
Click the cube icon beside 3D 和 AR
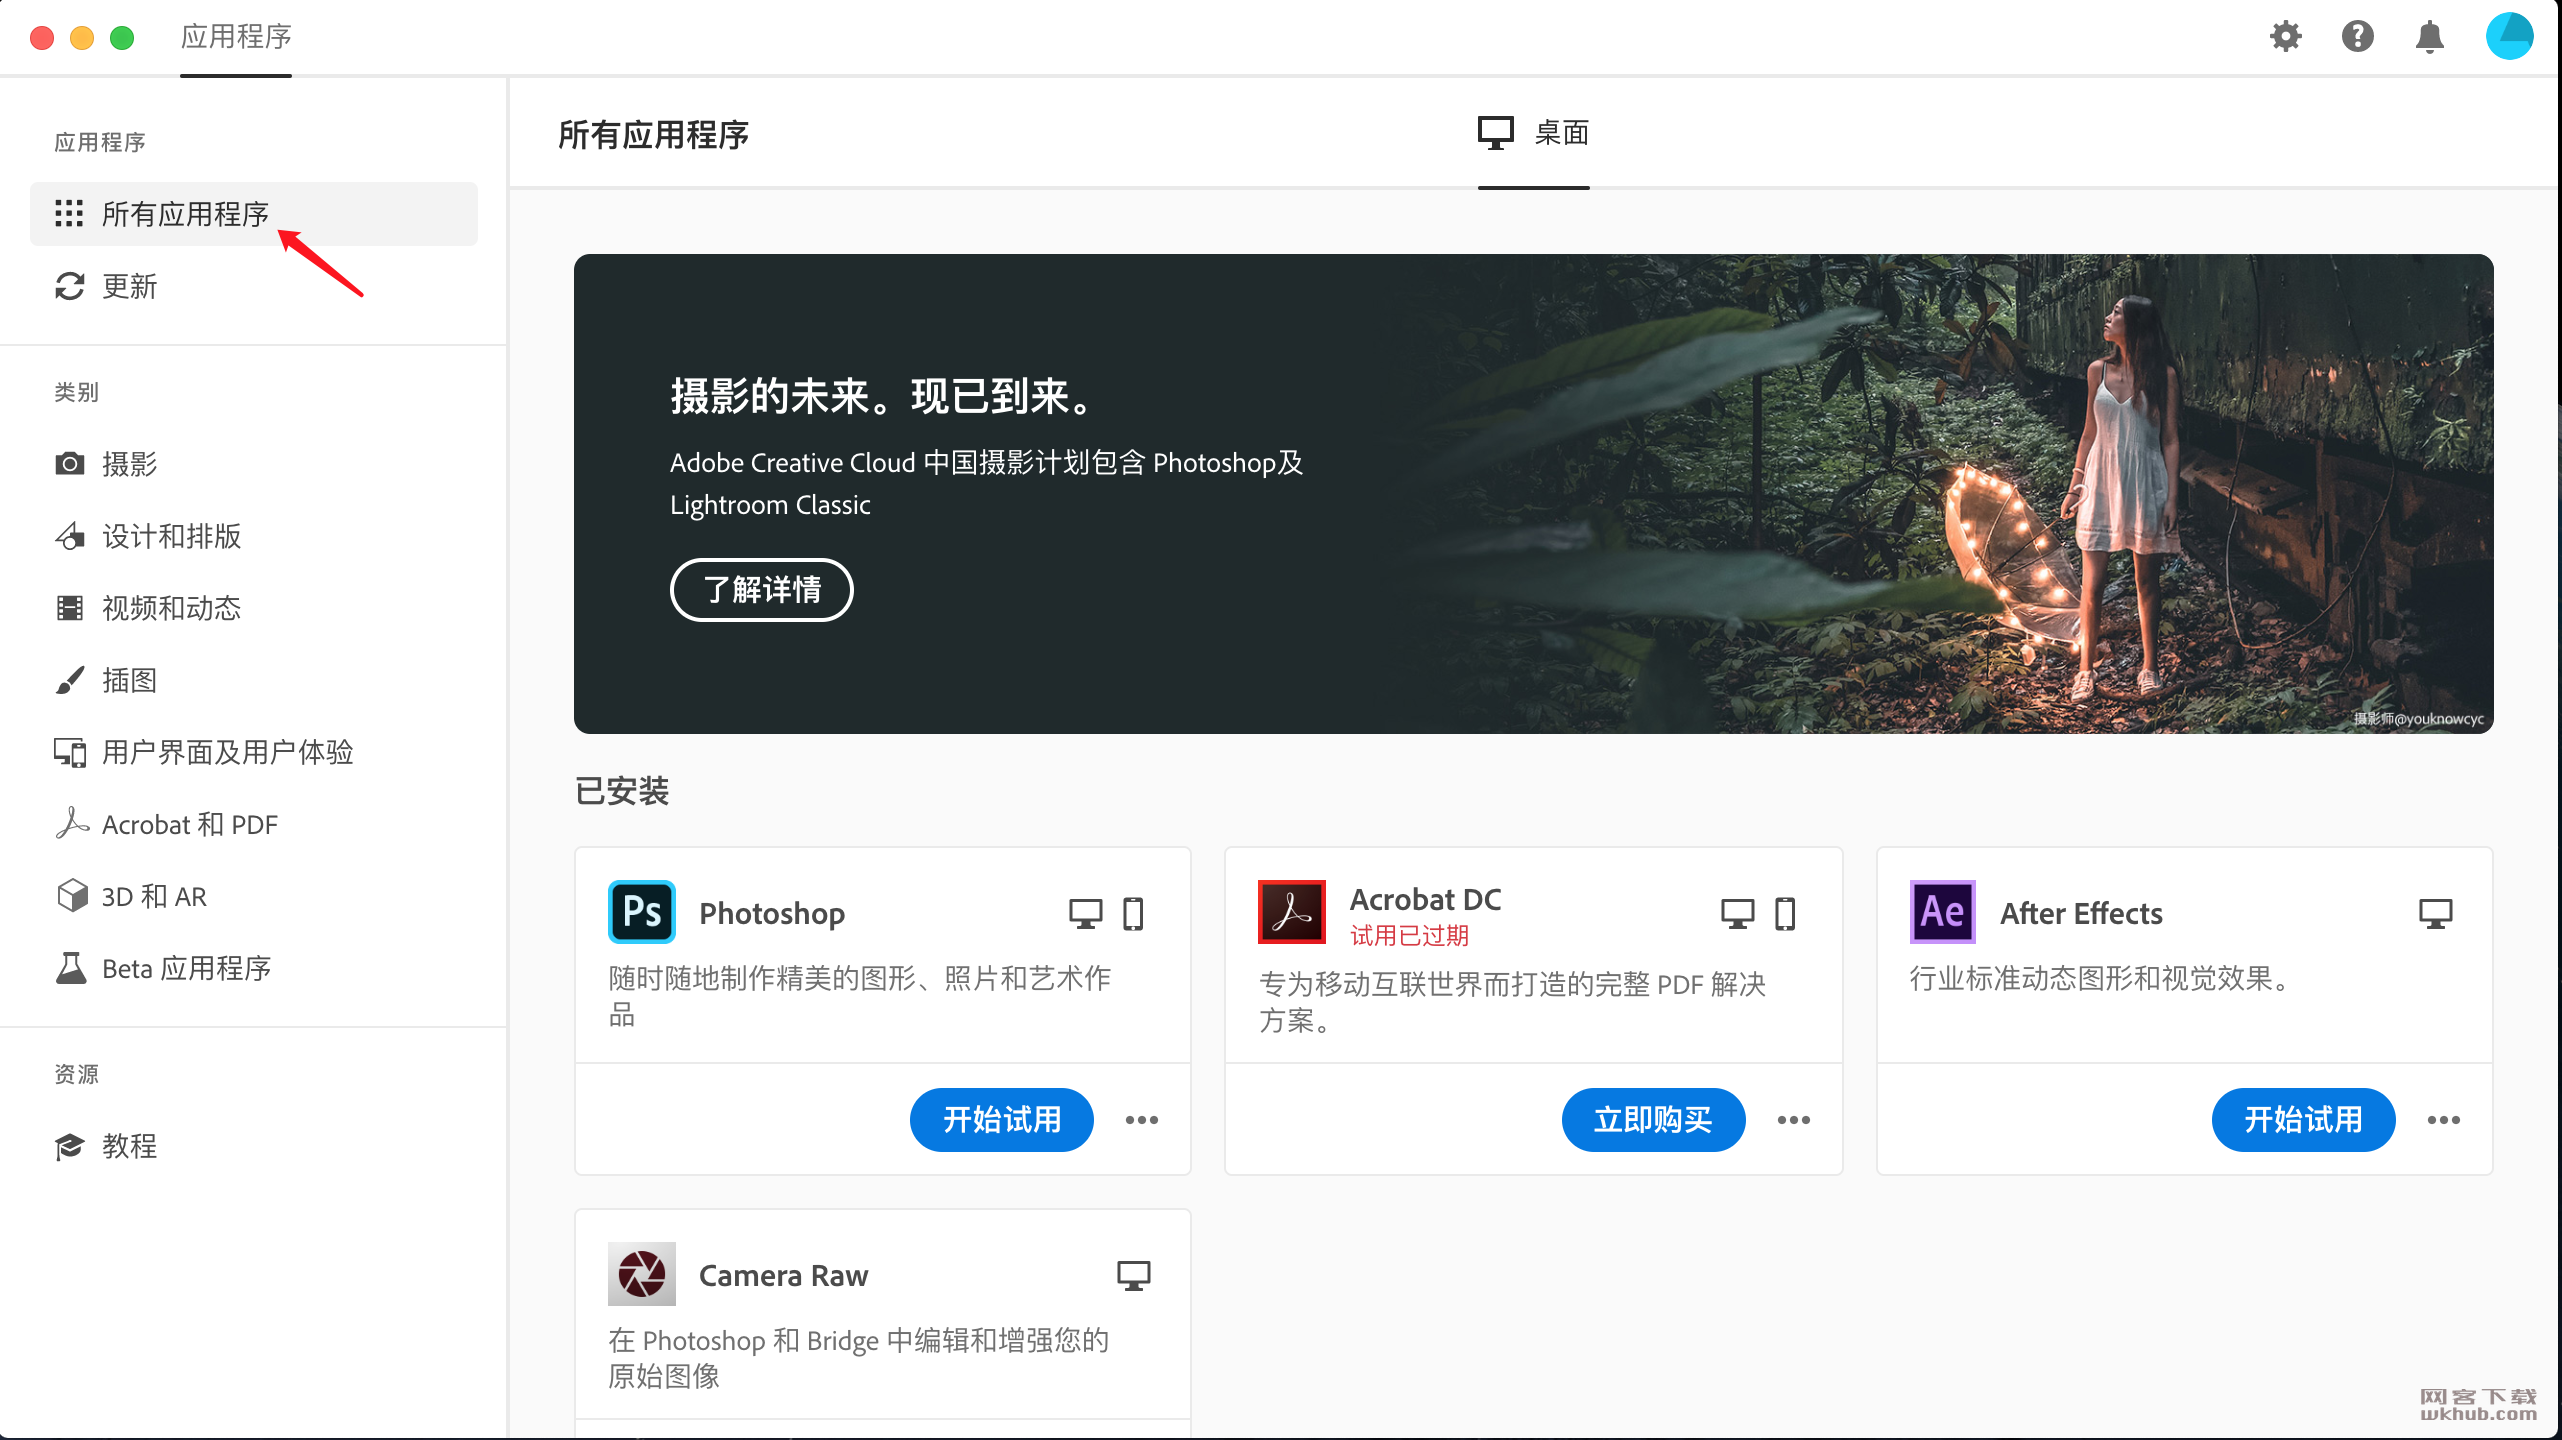71,896
